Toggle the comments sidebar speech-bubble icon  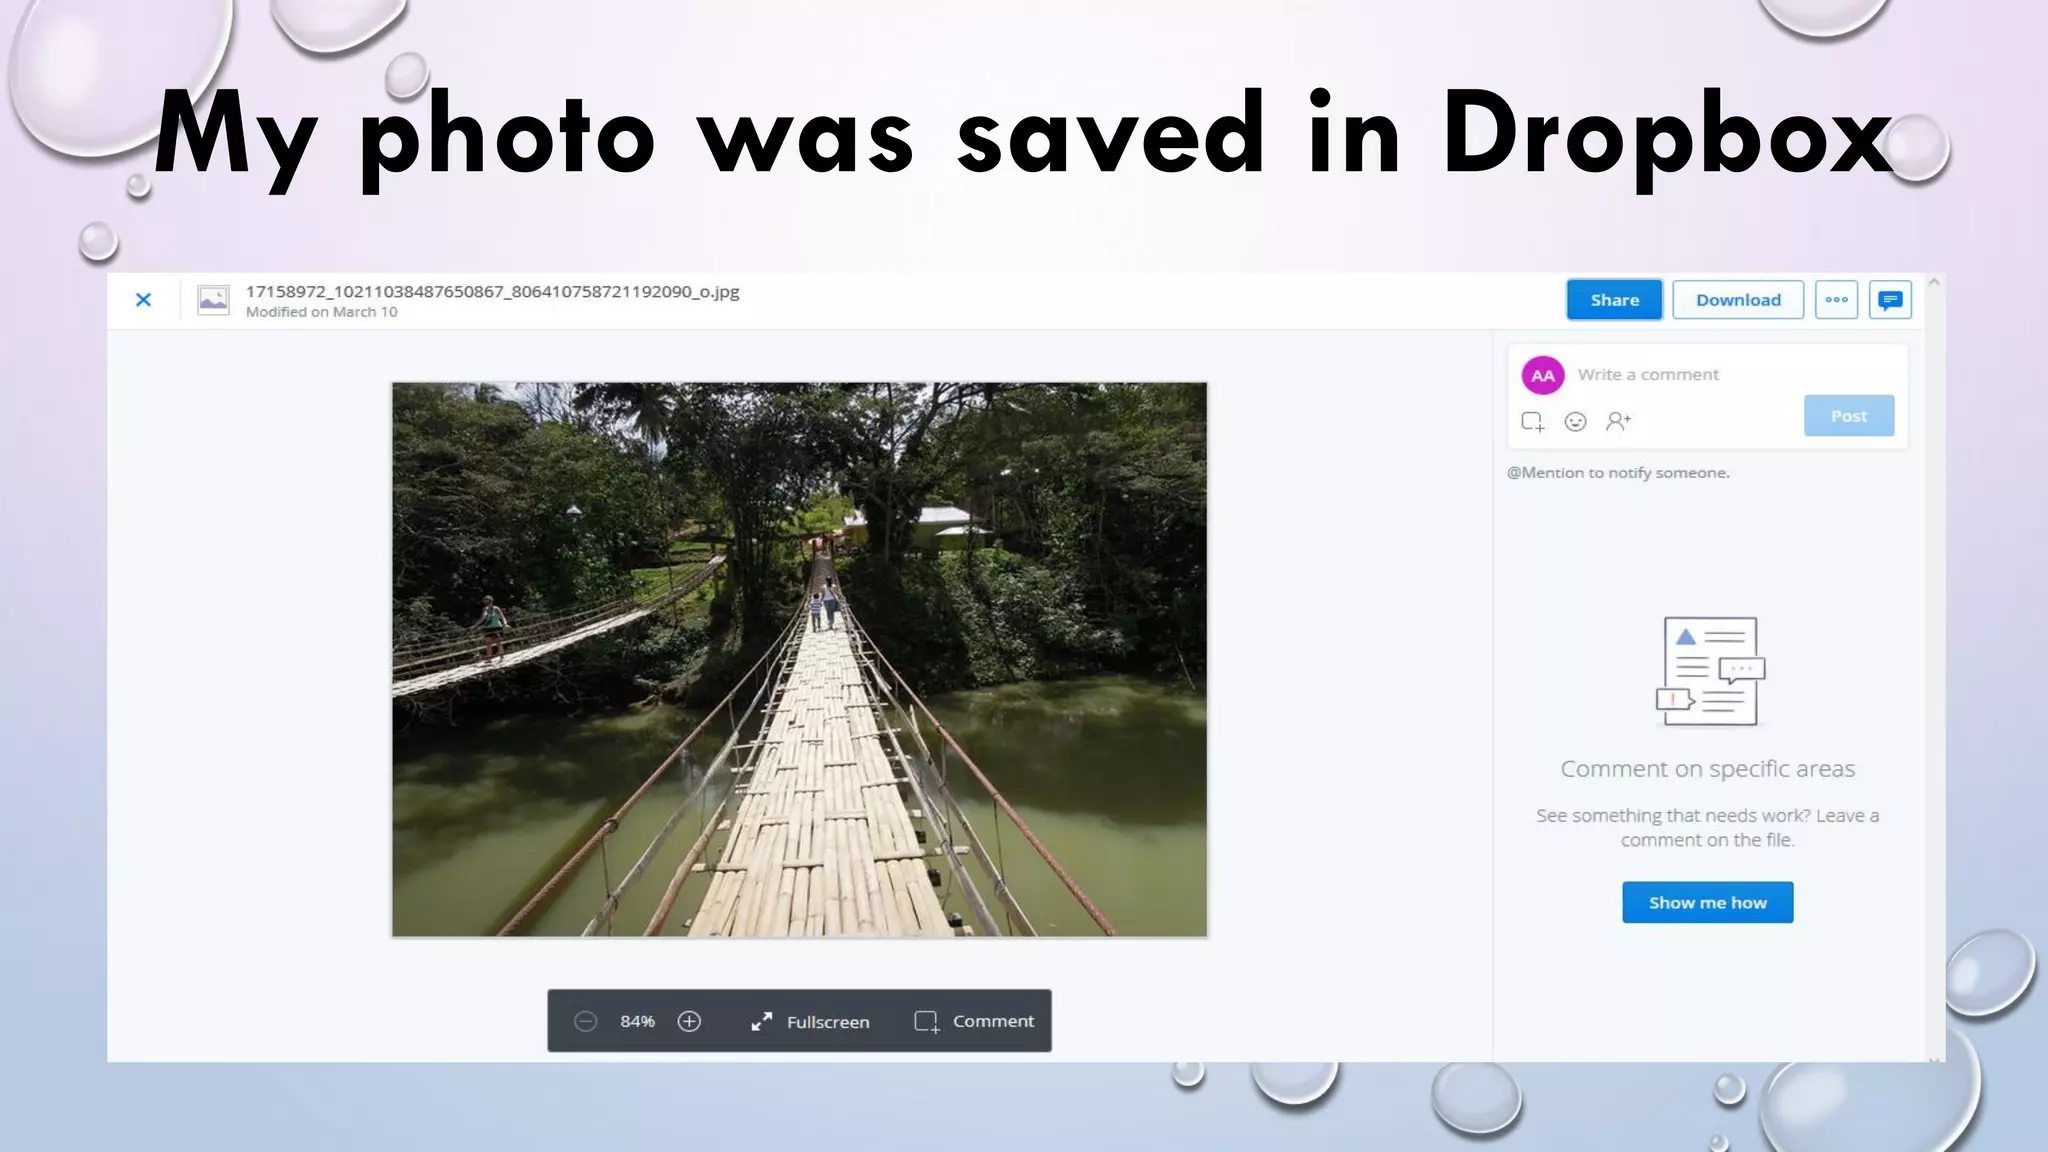[1890, 300]
